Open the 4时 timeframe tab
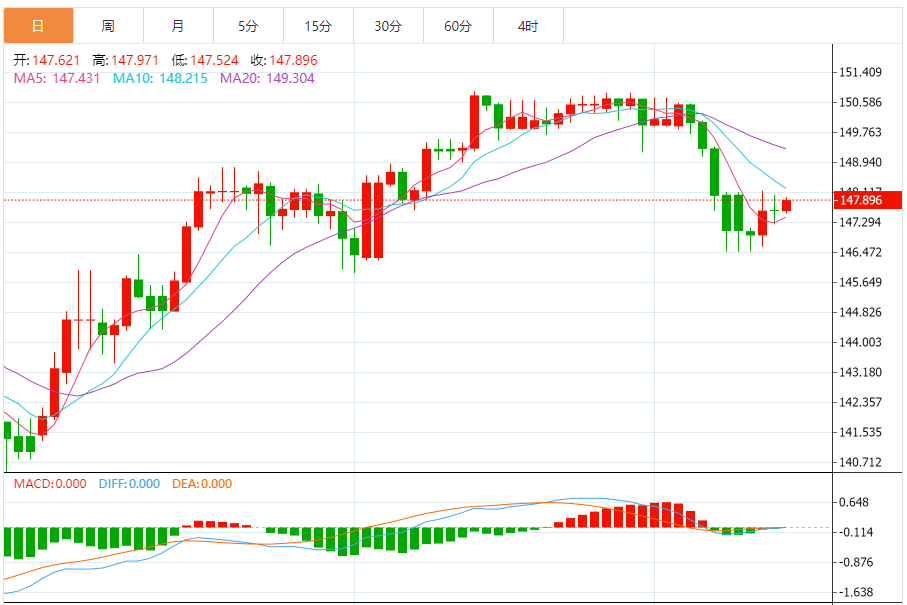Viewport: 907px width, 605px height. (x=528, y=26)
